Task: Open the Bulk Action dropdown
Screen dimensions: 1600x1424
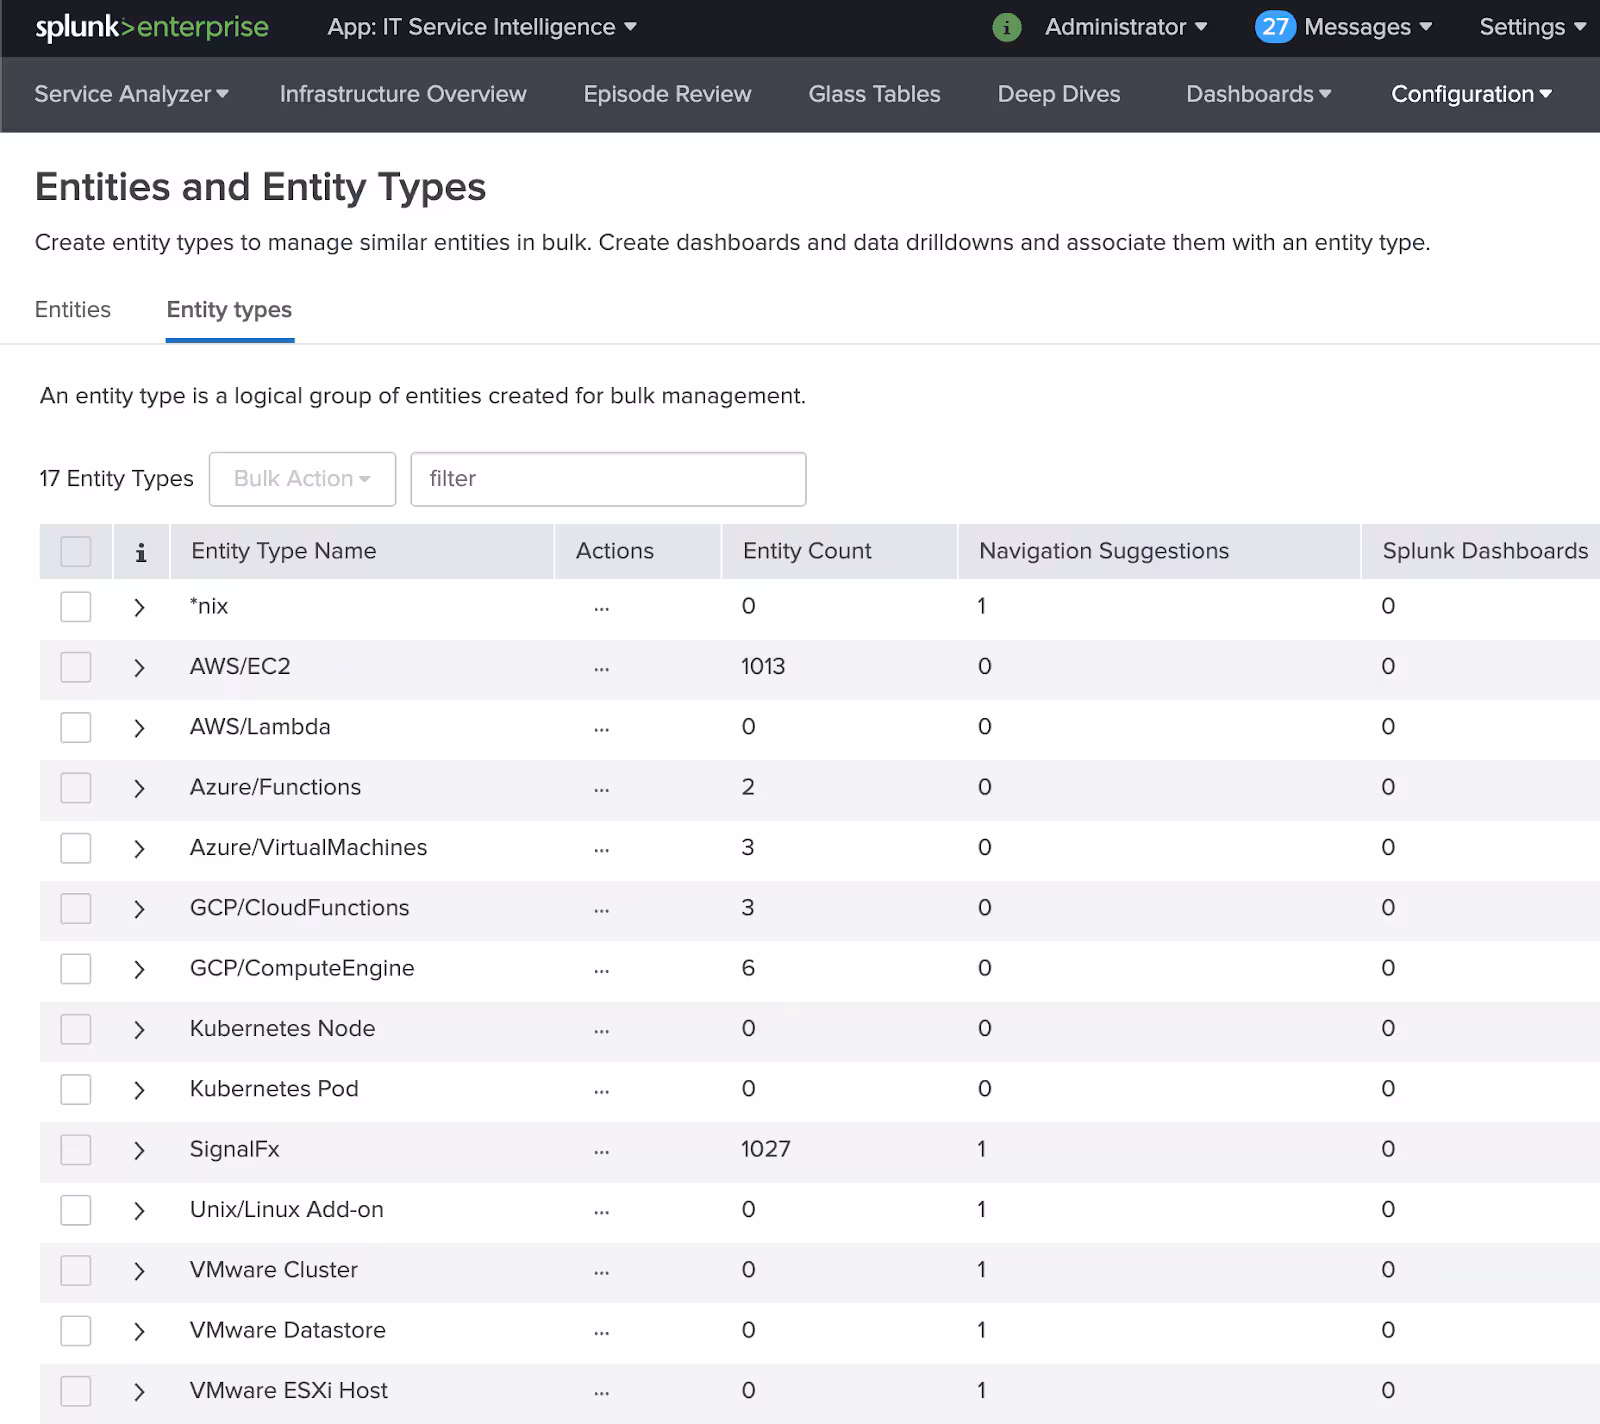Action: pyautogui.click(x=302, y=479)
